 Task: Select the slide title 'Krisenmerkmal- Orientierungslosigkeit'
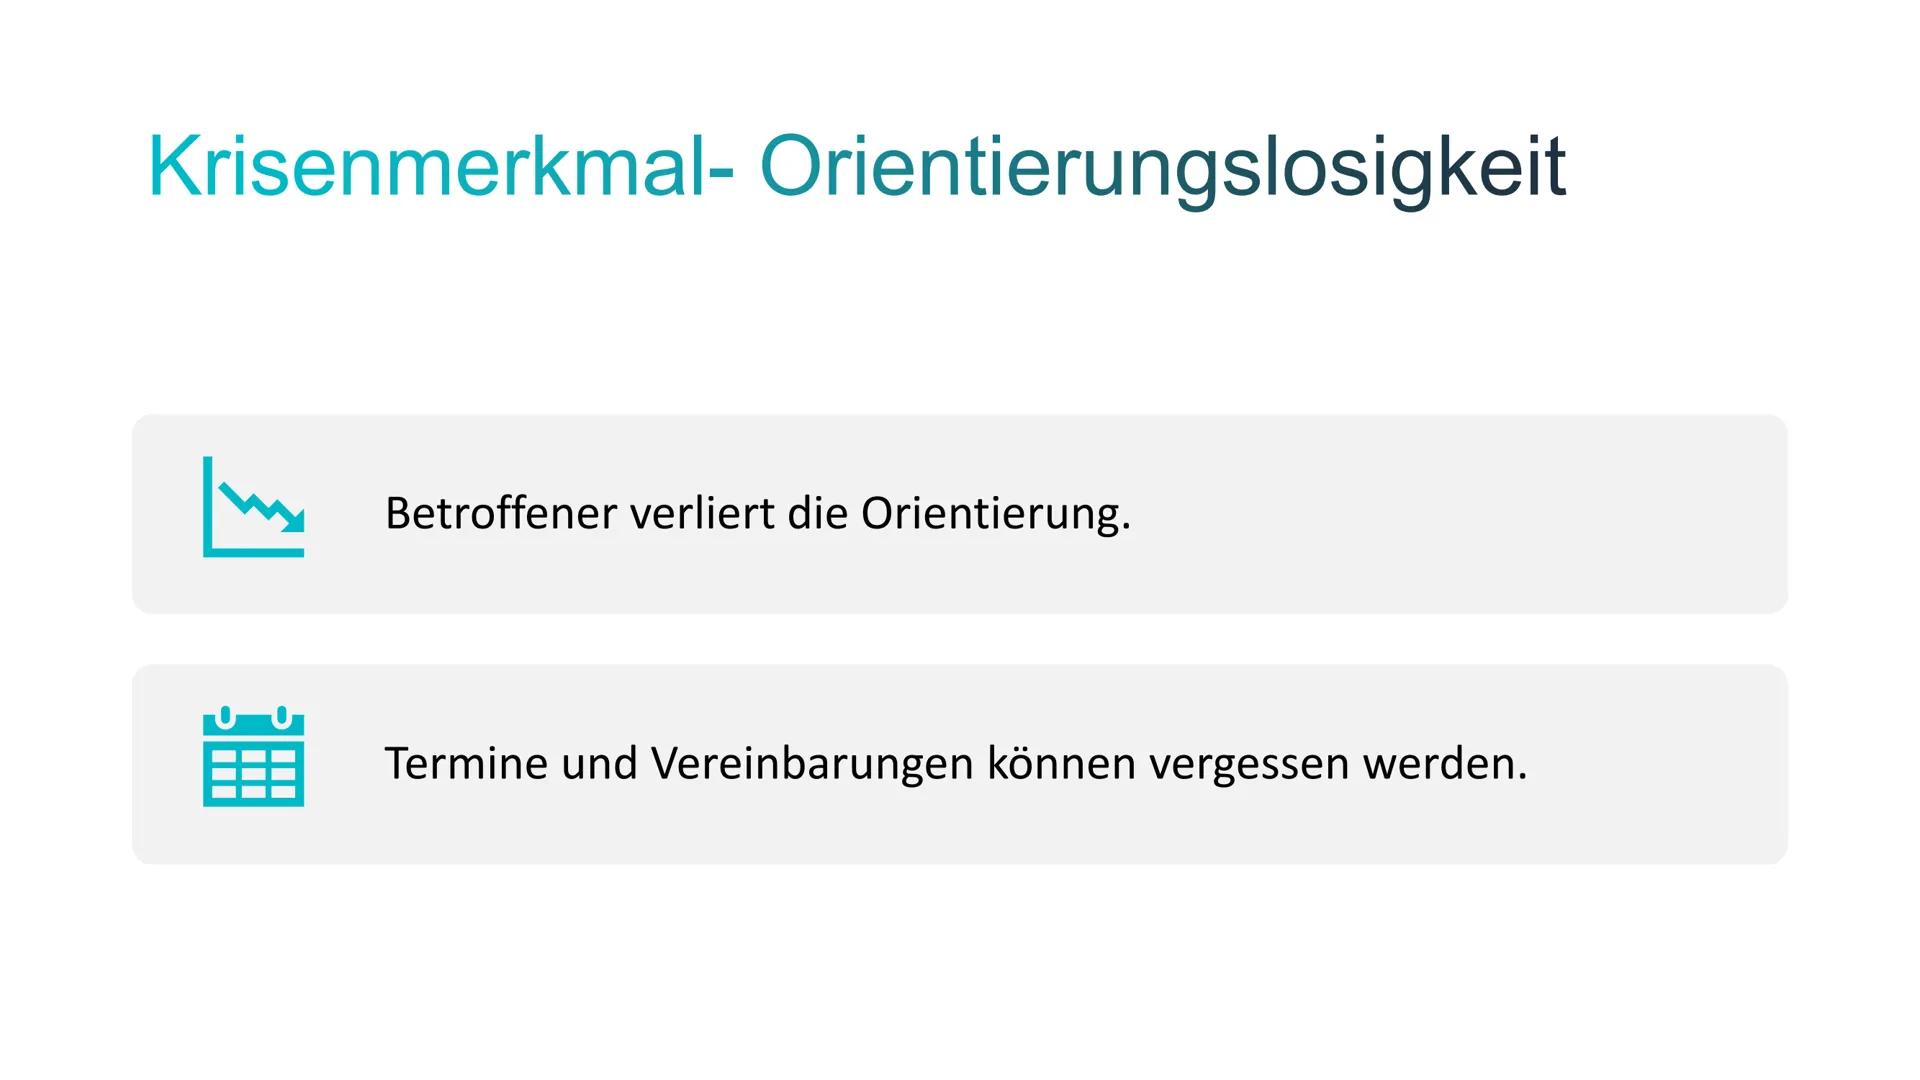click(x=856, y=167)
